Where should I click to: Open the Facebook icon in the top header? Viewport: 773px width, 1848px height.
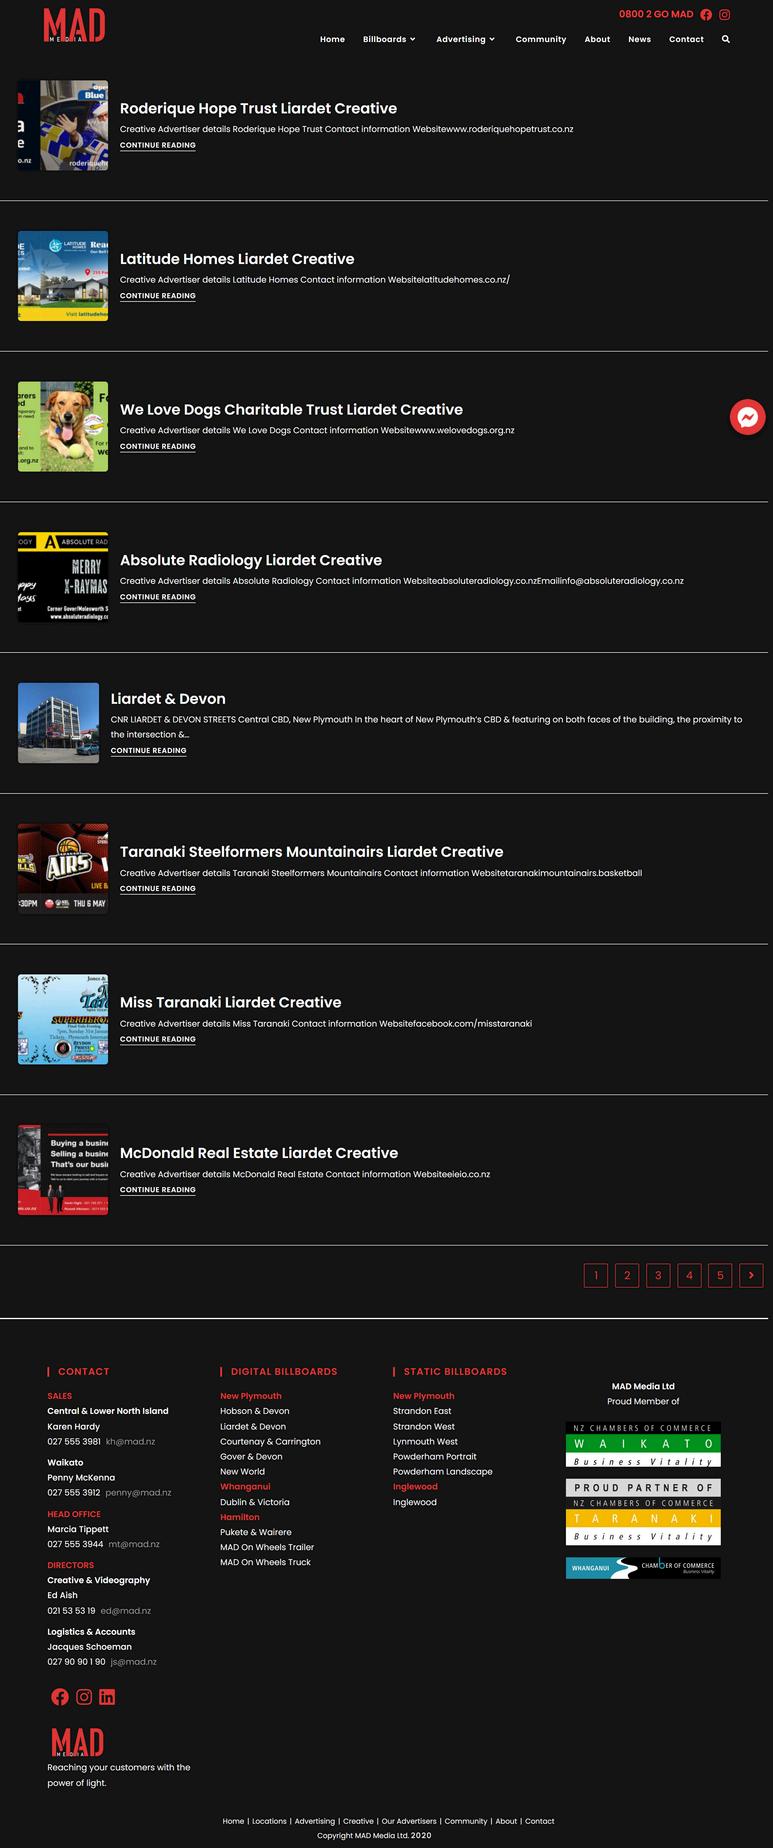click(x=706, y=15)
